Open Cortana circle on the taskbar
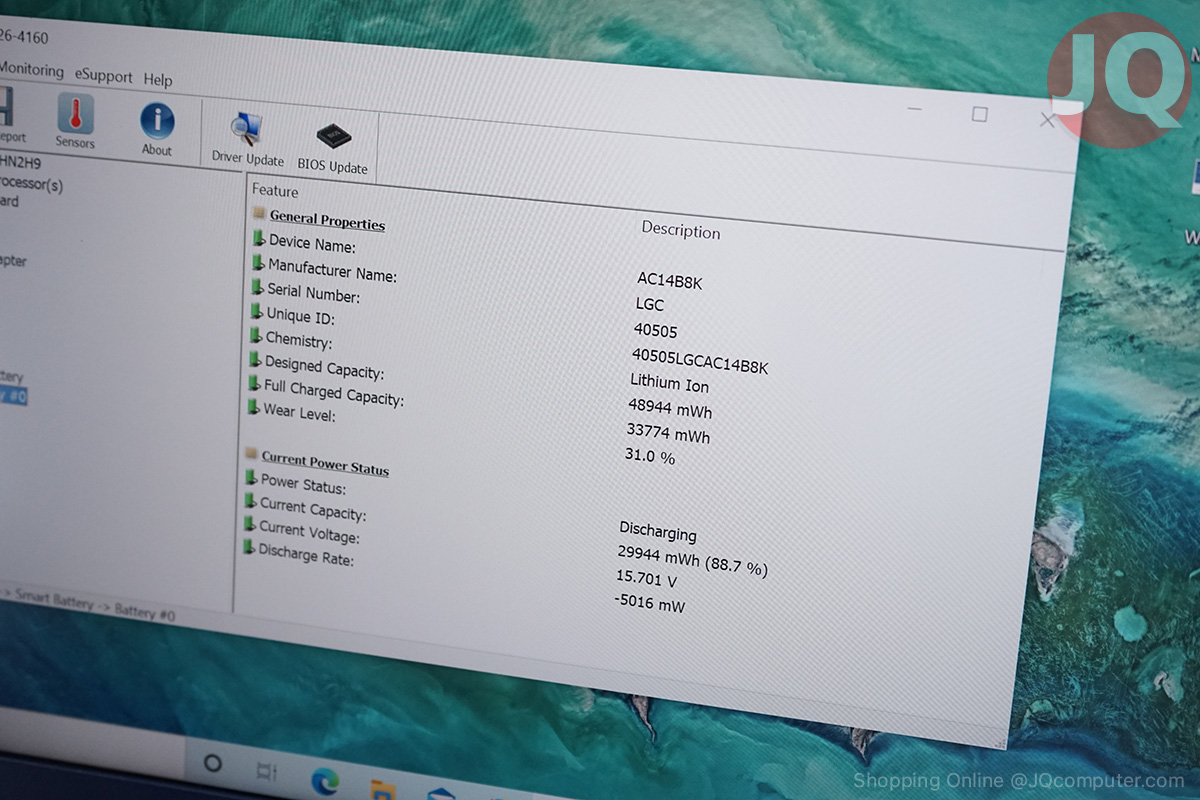Viewport: 1200px width, 800px height. pyautogui.click(x=212, y=763)
